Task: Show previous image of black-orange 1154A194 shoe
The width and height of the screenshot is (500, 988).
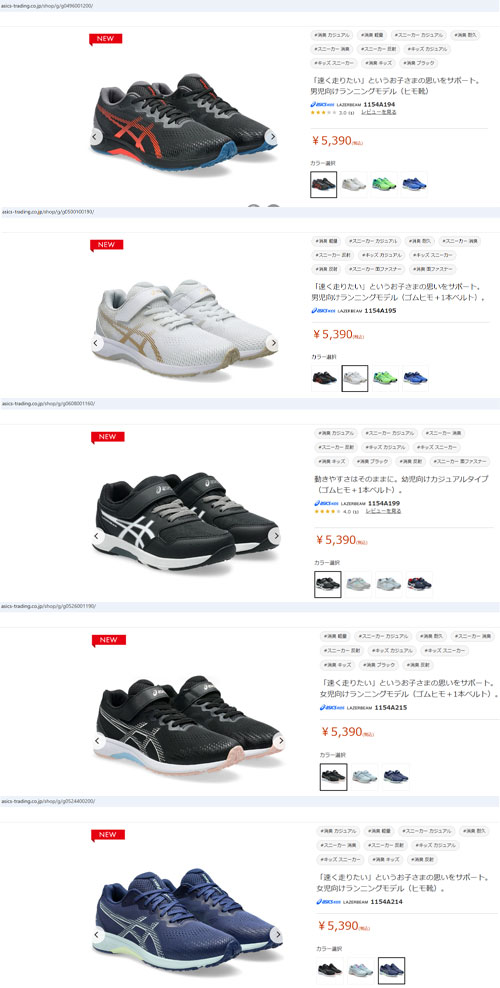Action: 96,136
